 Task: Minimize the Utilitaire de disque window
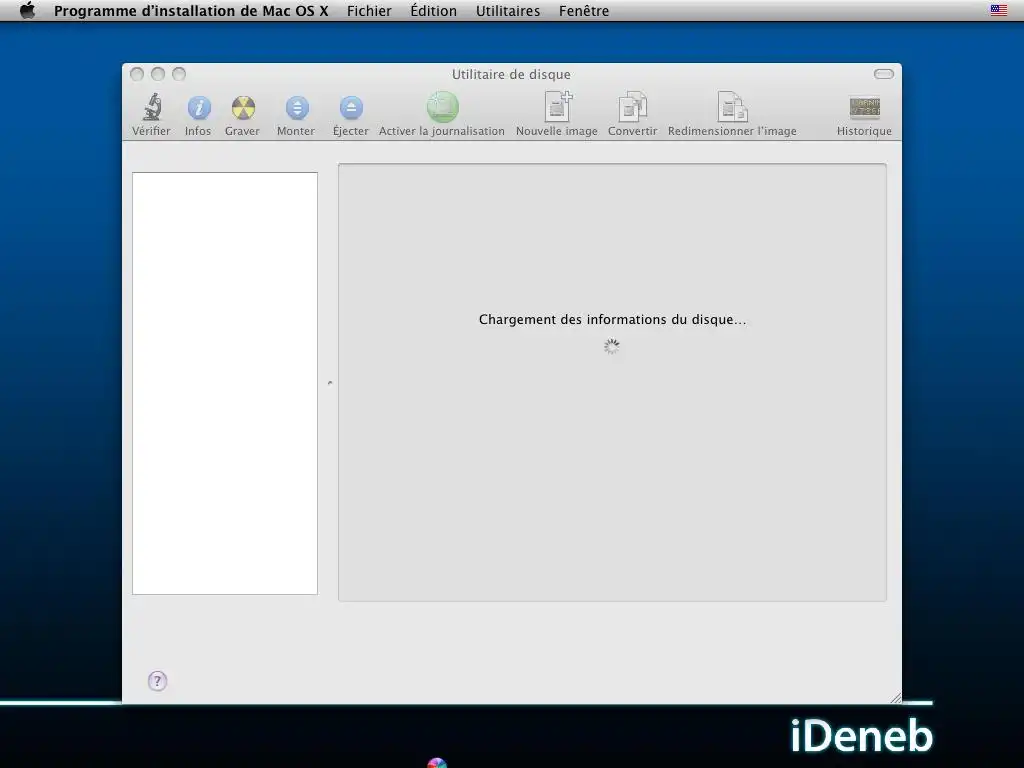pos(158,74)
